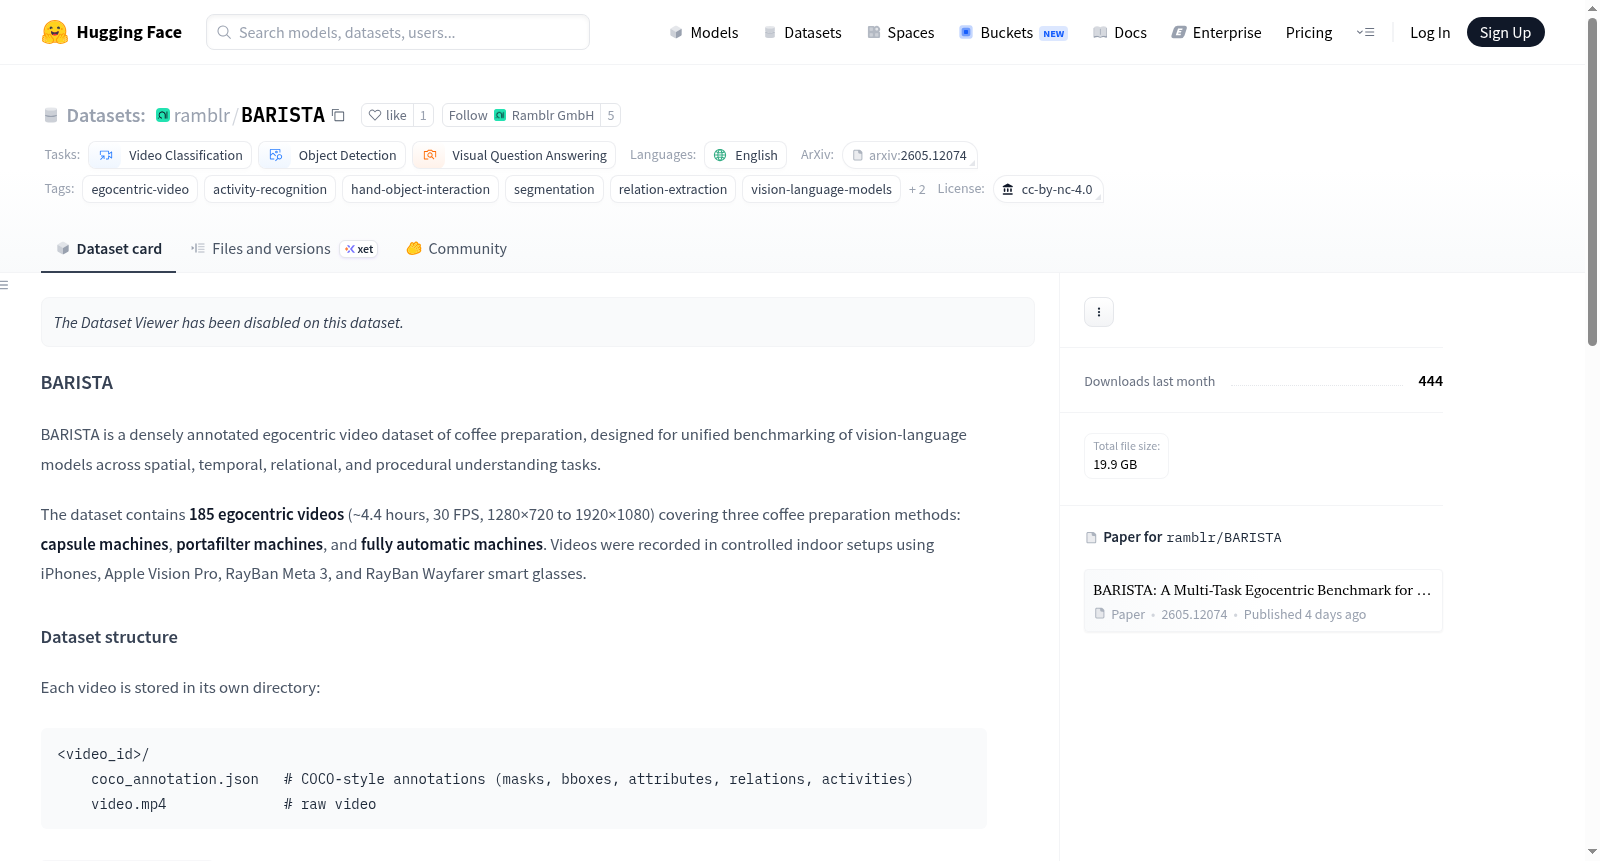Expand the more navigation options menu
This screenshot has height=861, width=1600.
click(x=1365, y=32)
